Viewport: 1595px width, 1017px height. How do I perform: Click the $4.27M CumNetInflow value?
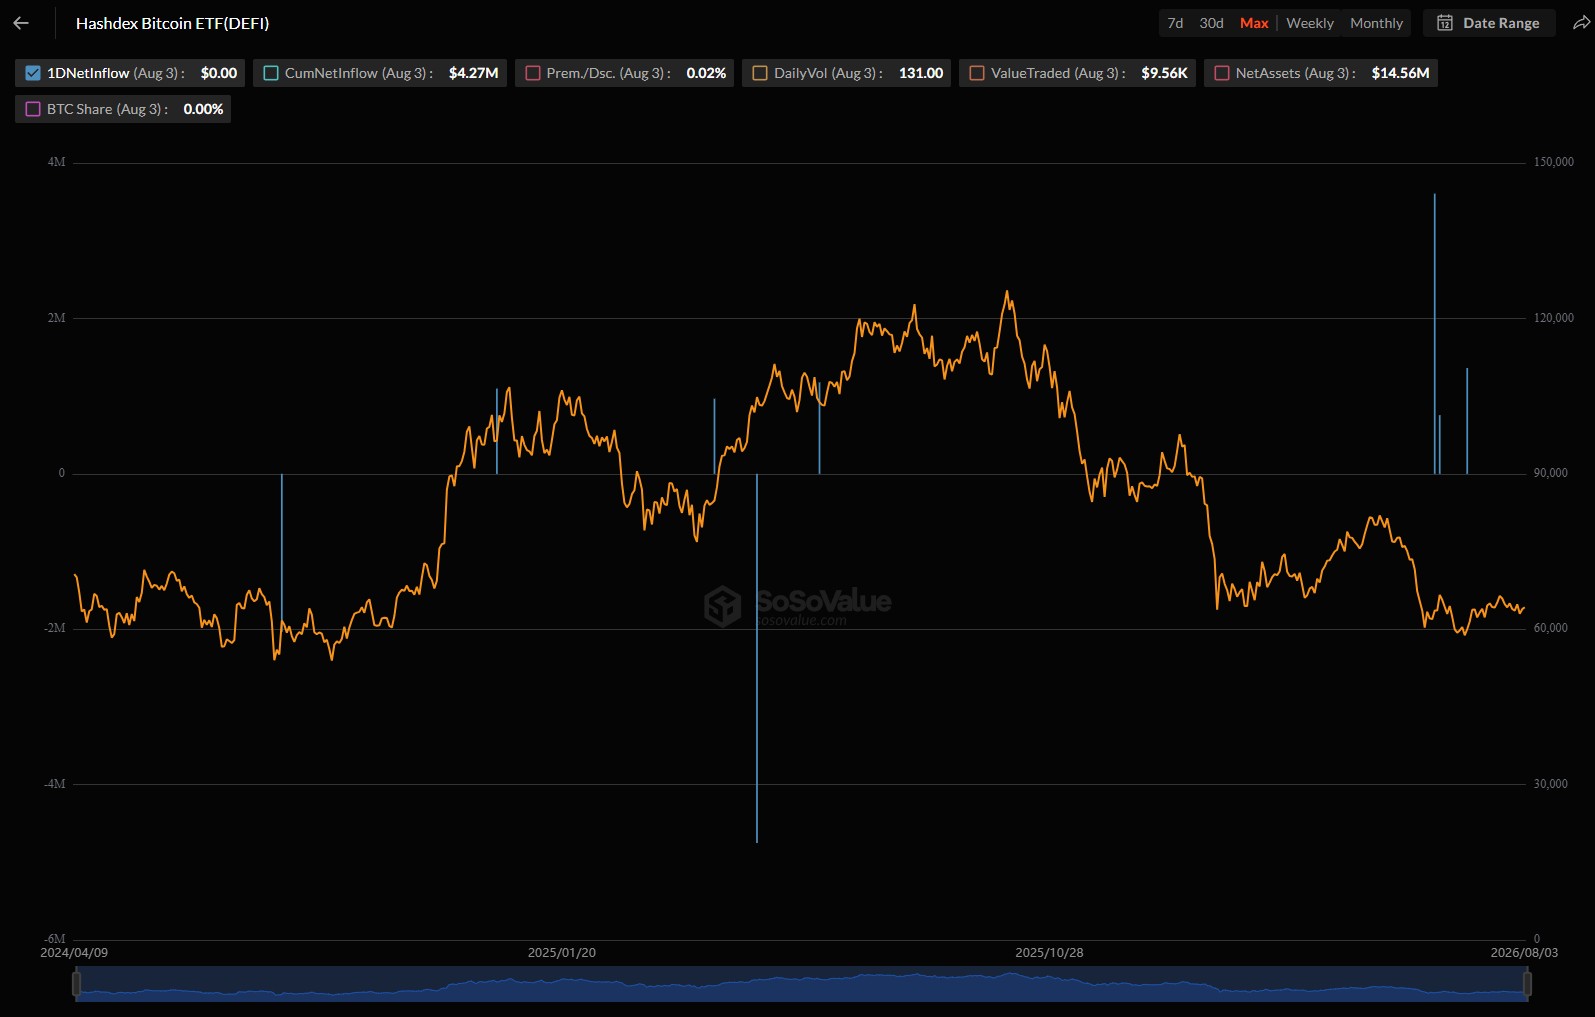click(474, 73)
